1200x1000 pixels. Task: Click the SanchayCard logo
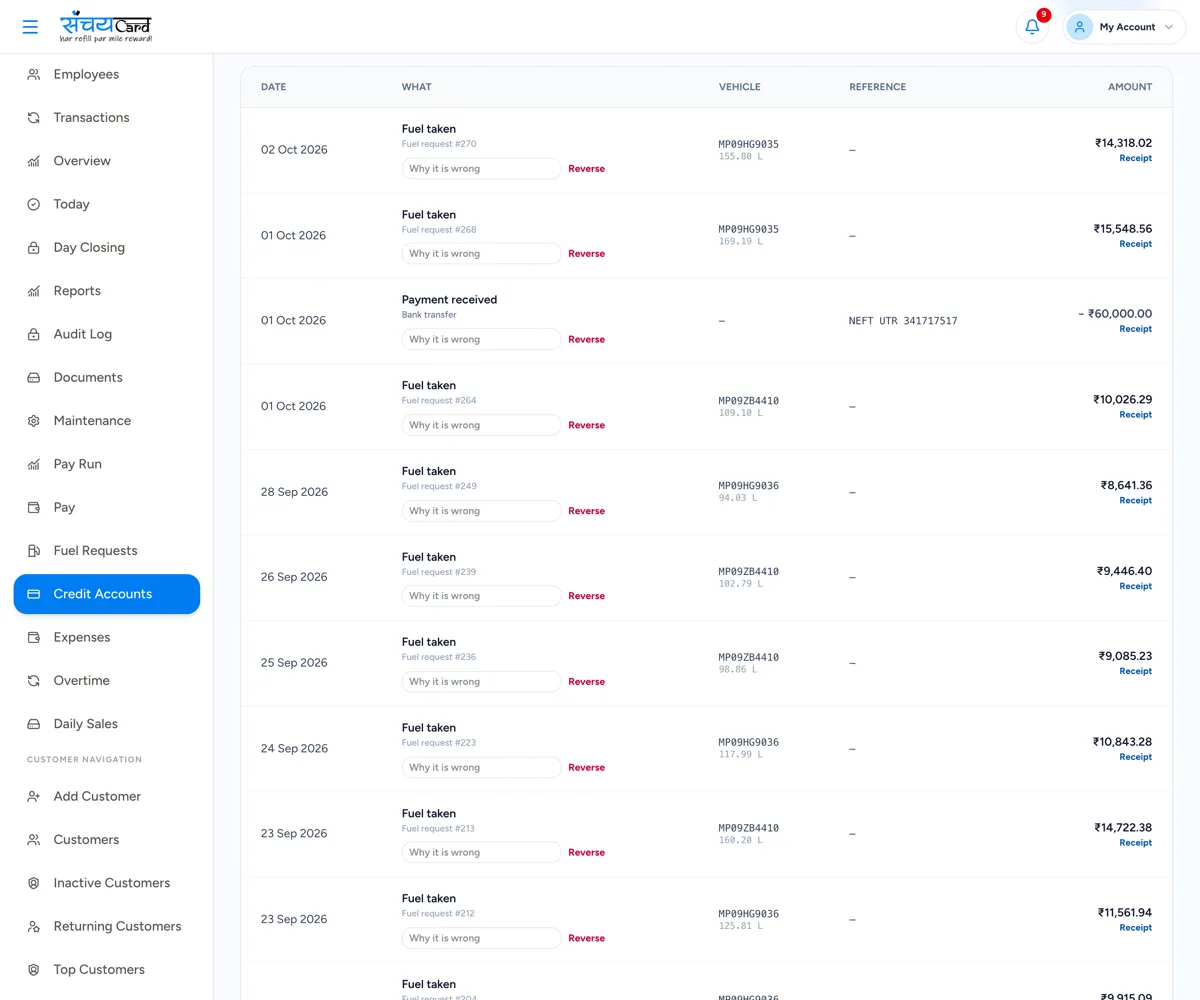pyautogui.click(x=106, y=27)
